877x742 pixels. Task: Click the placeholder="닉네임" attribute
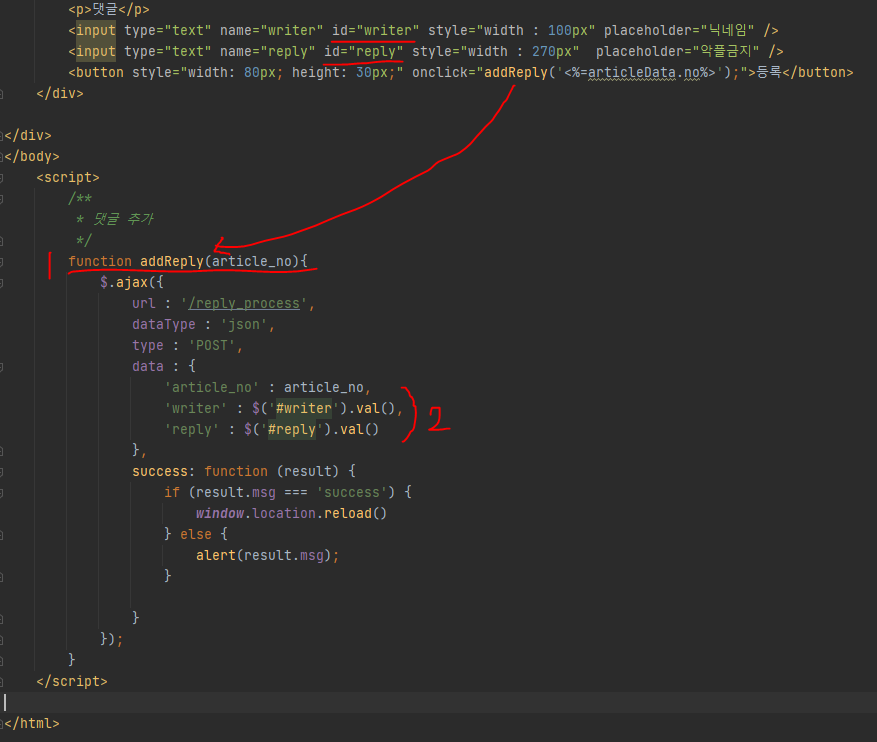tap(679, 30)
